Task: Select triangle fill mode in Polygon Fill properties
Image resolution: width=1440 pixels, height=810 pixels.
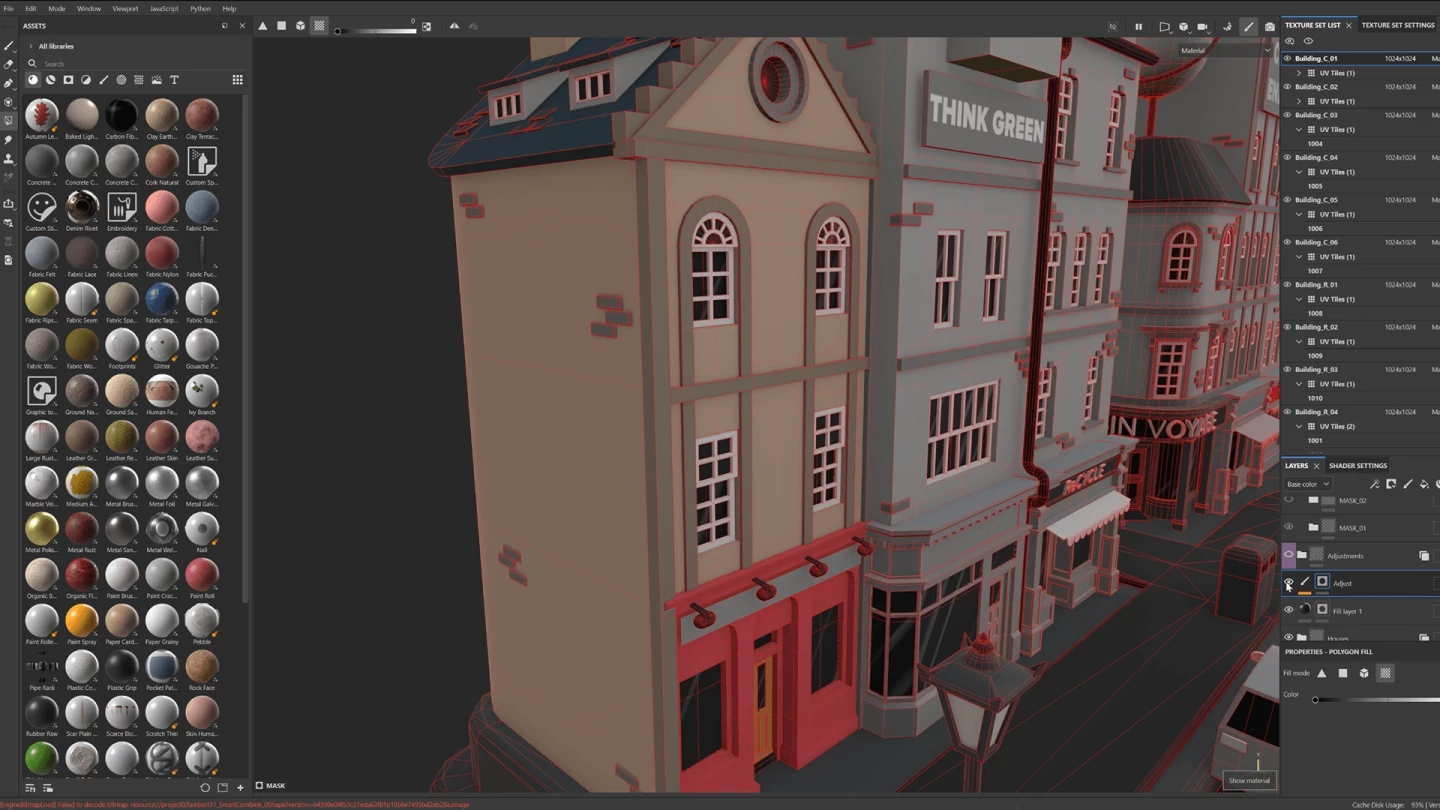Action: point(1323,673)
